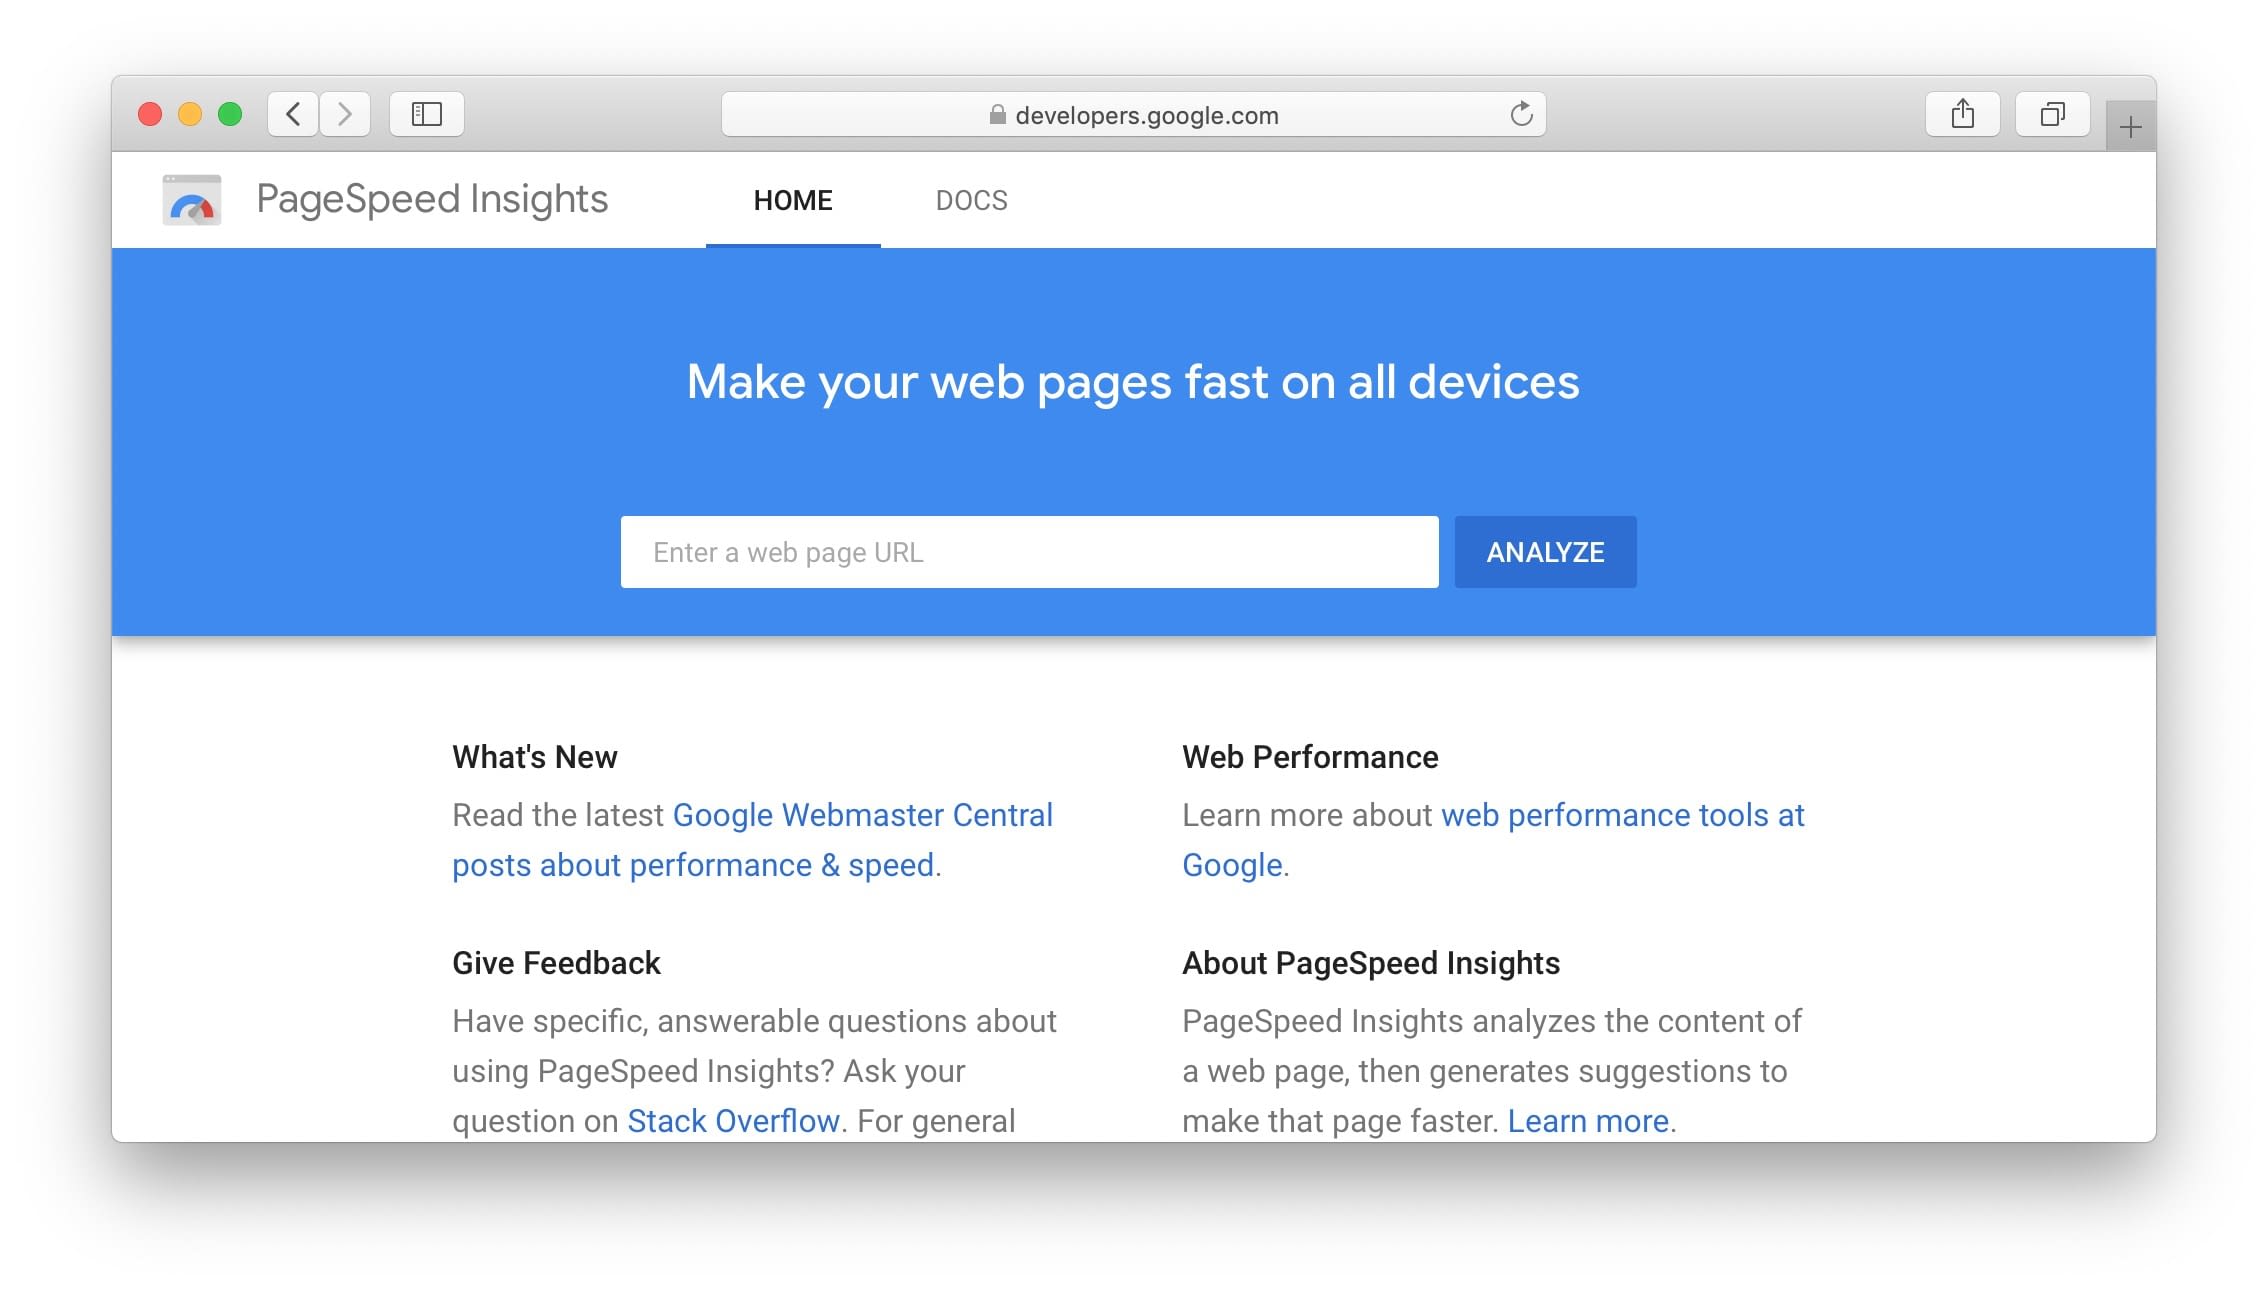The height and width of the screenshot is (1290, 2268).
Task: Open the Share sheet icon
Action: tap(1962, 114)
